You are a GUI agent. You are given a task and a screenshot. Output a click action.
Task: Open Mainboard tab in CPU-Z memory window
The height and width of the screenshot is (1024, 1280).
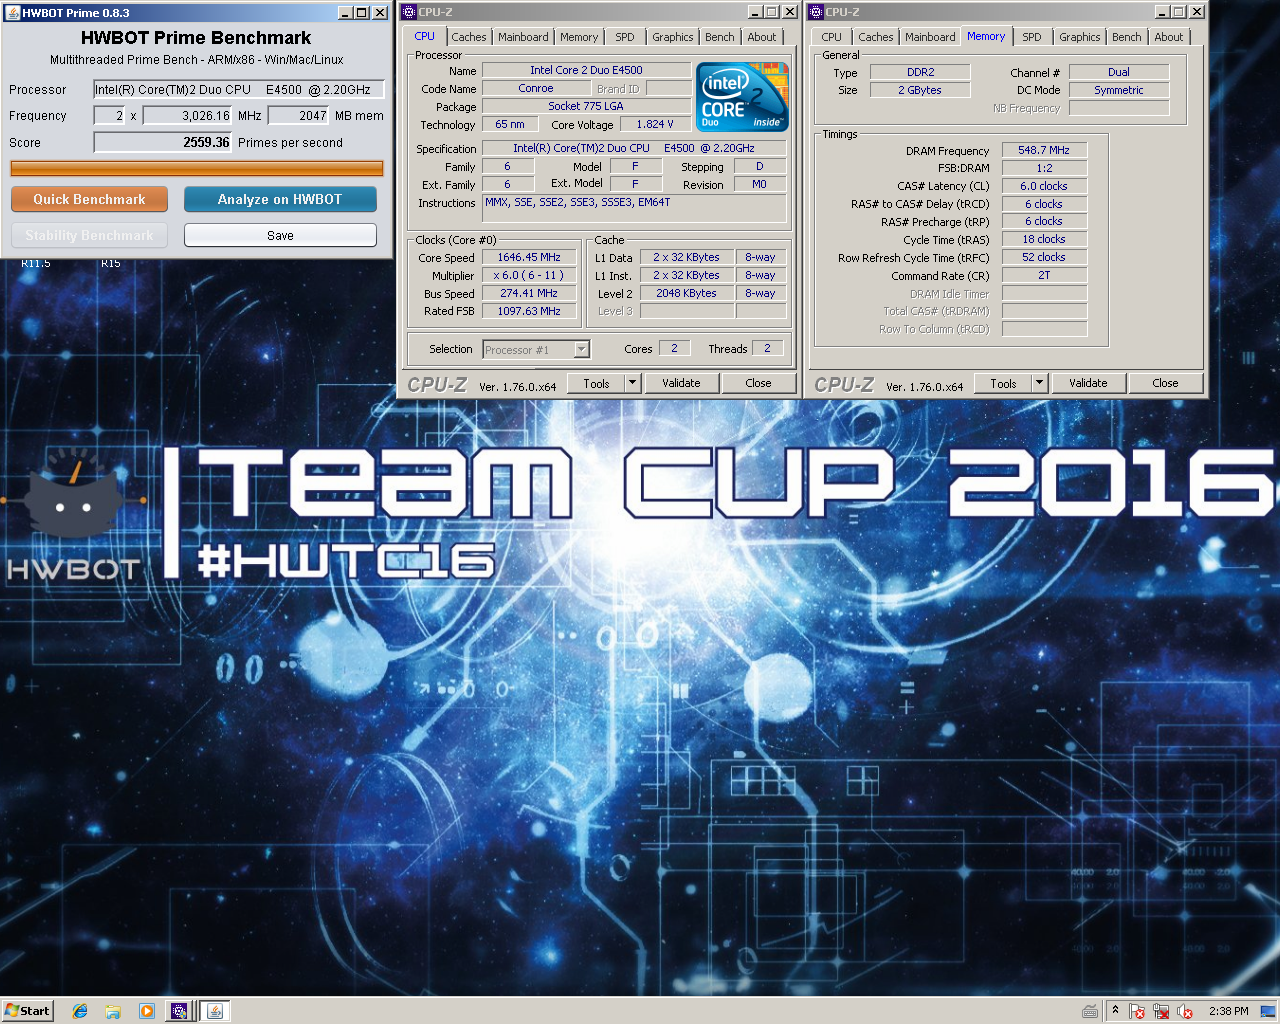coord(930,37)
